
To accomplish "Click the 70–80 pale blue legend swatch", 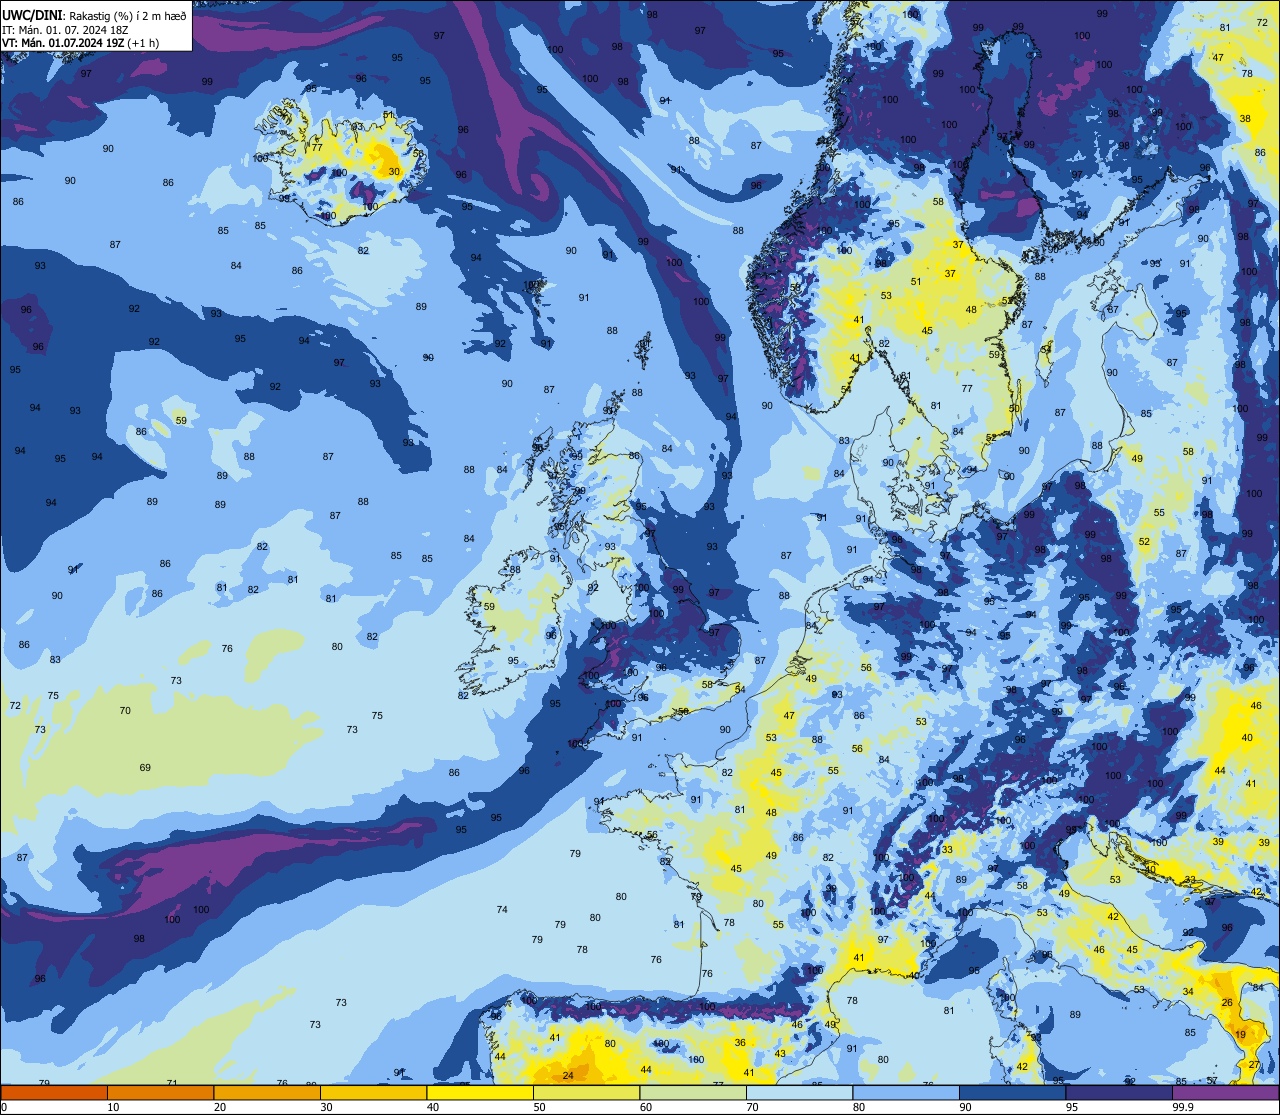I will click(x=799, y=1093).
